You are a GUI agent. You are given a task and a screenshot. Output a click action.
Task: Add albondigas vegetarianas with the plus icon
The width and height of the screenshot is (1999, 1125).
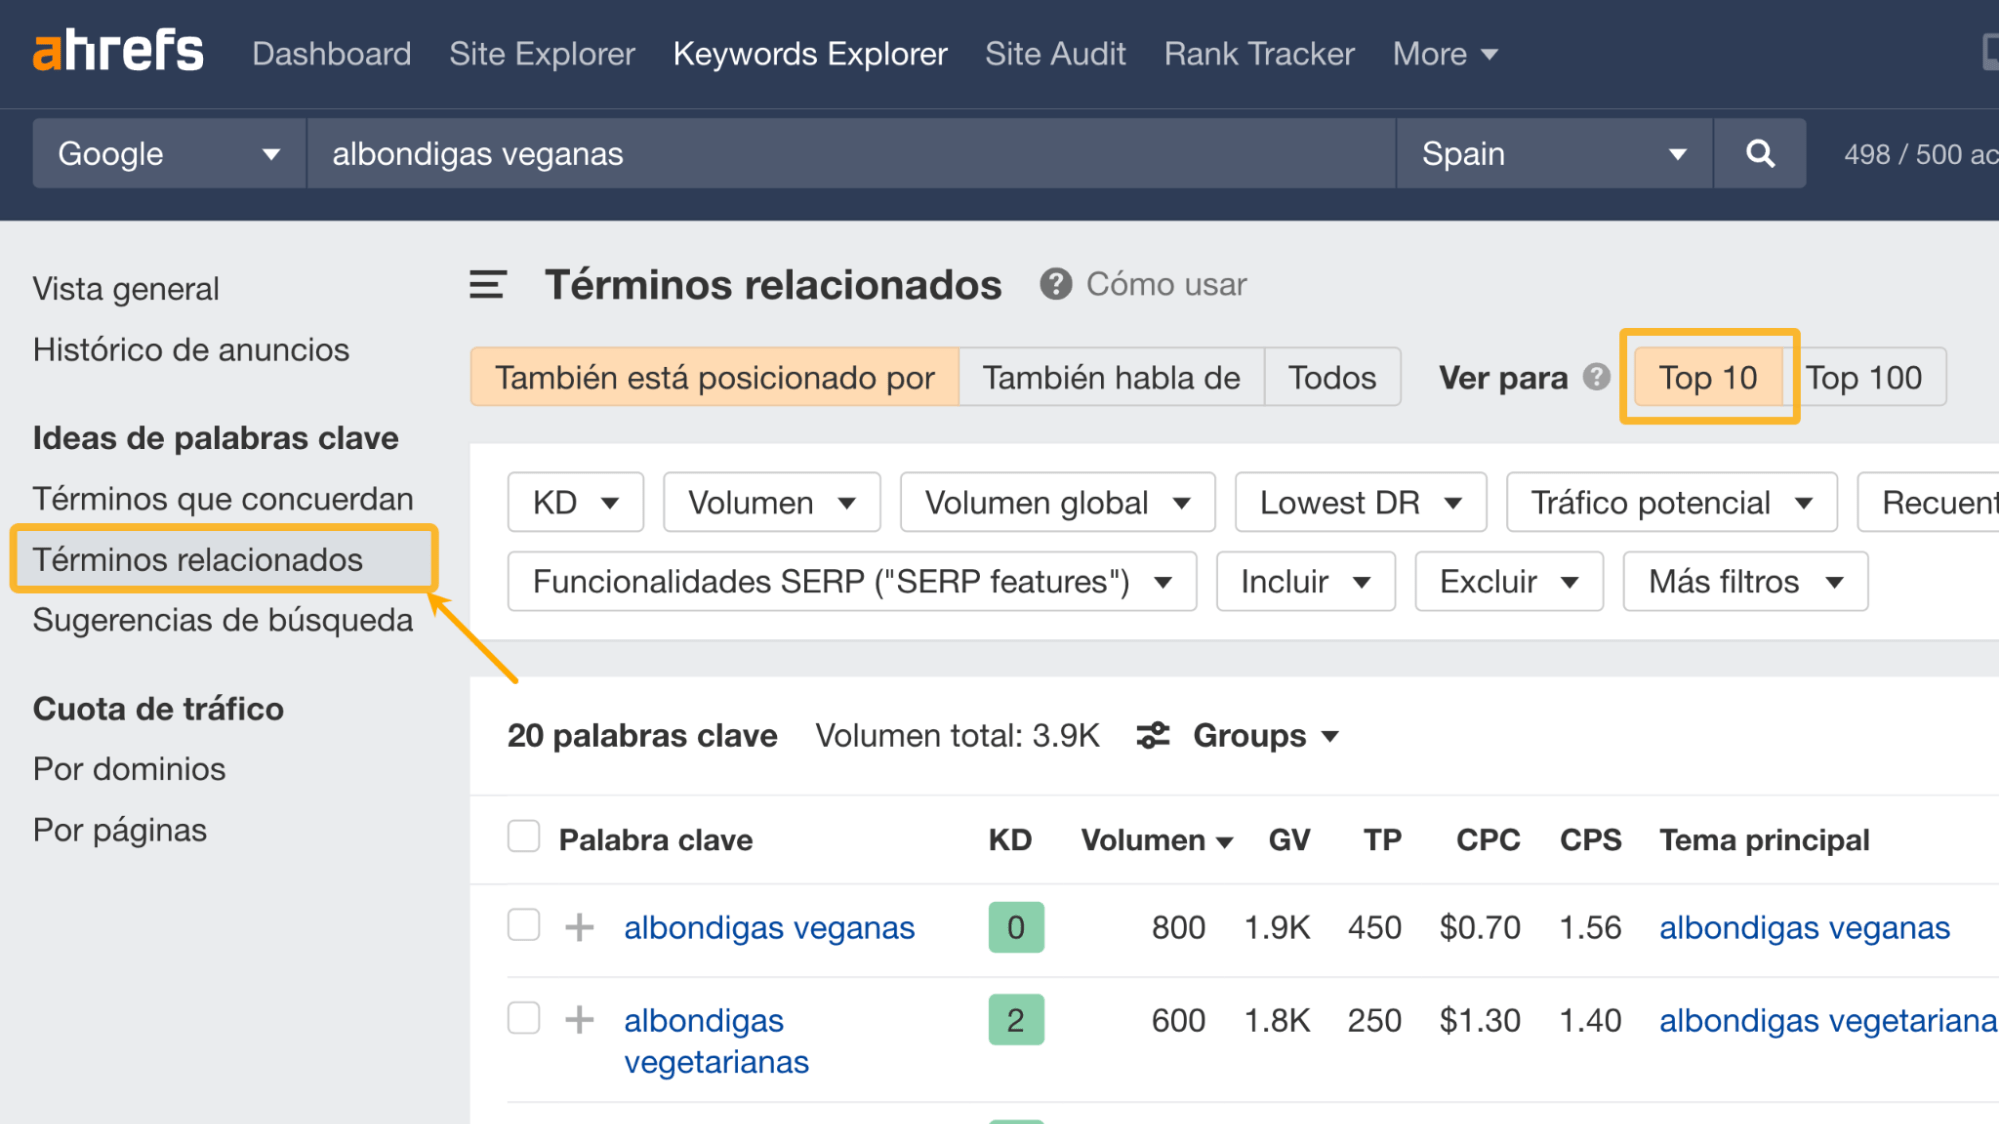click(x=578, y=1020)
